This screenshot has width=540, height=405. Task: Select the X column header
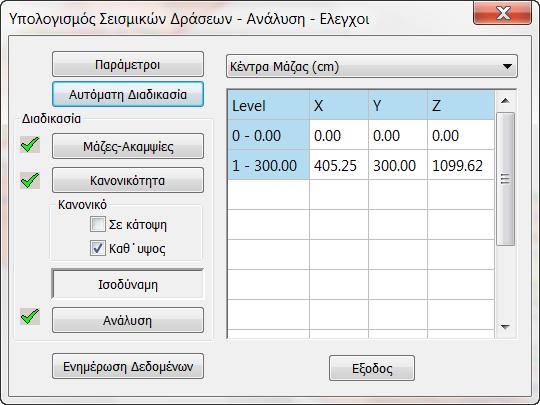tap(339, 105)
